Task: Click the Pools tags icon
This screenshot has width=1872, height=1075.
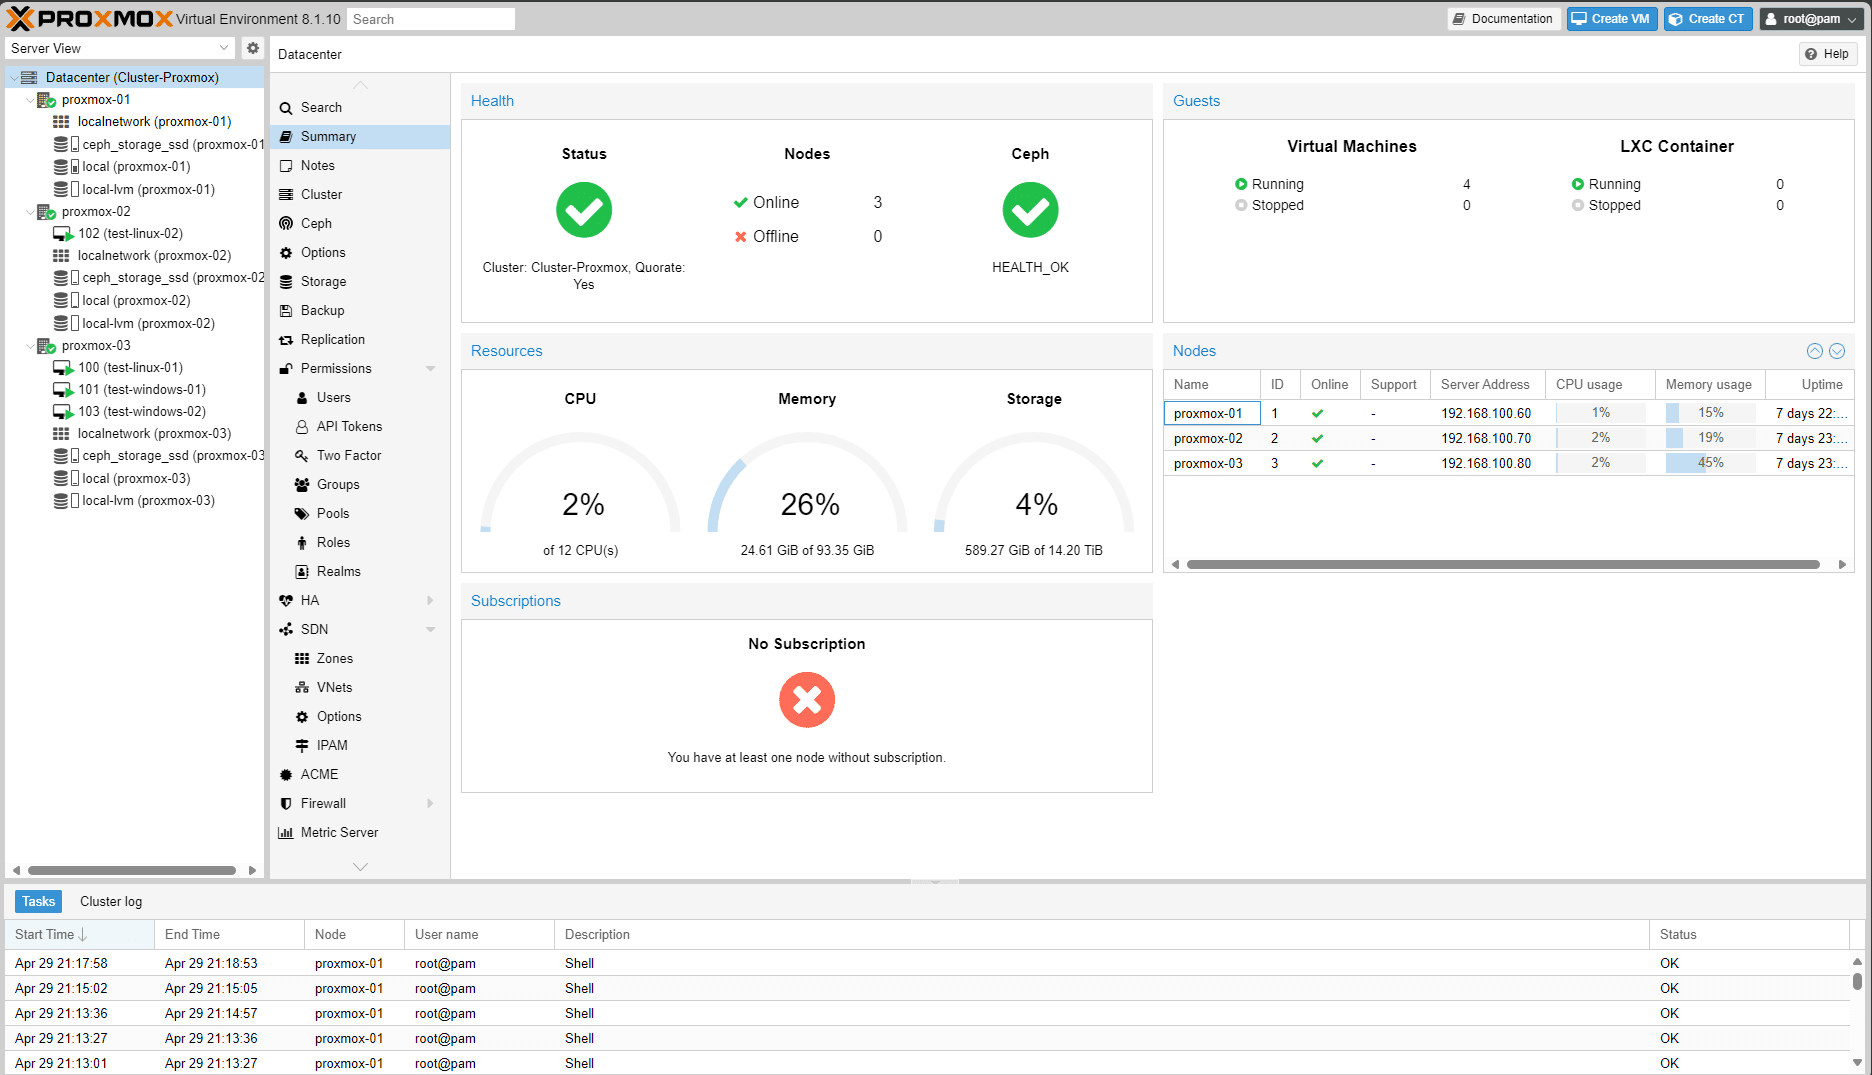Action: (x=302, y=514)
